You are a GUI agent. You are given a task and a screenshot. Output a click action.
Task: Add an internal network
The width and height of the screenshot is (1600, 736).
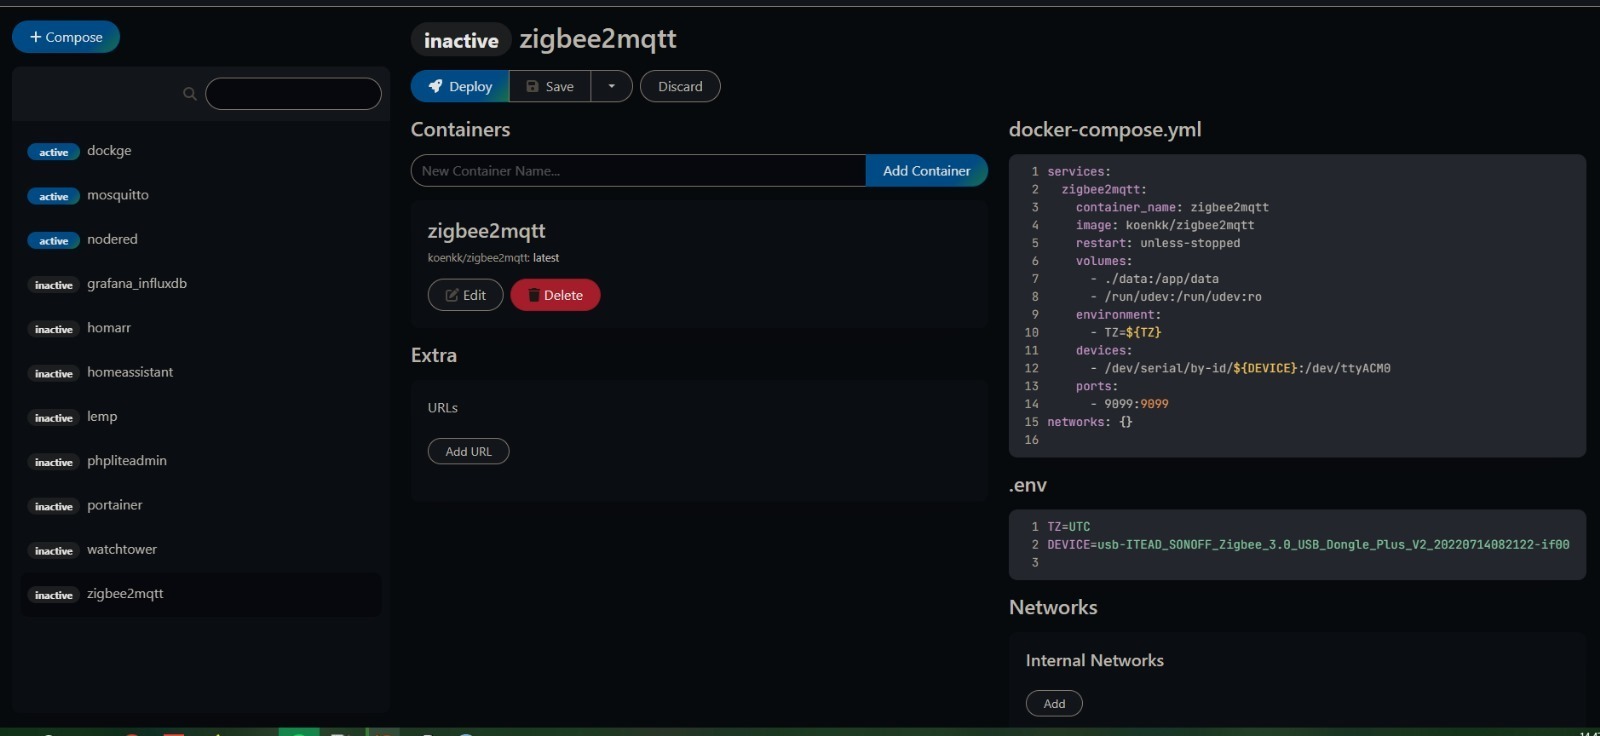click(1054, 704)
